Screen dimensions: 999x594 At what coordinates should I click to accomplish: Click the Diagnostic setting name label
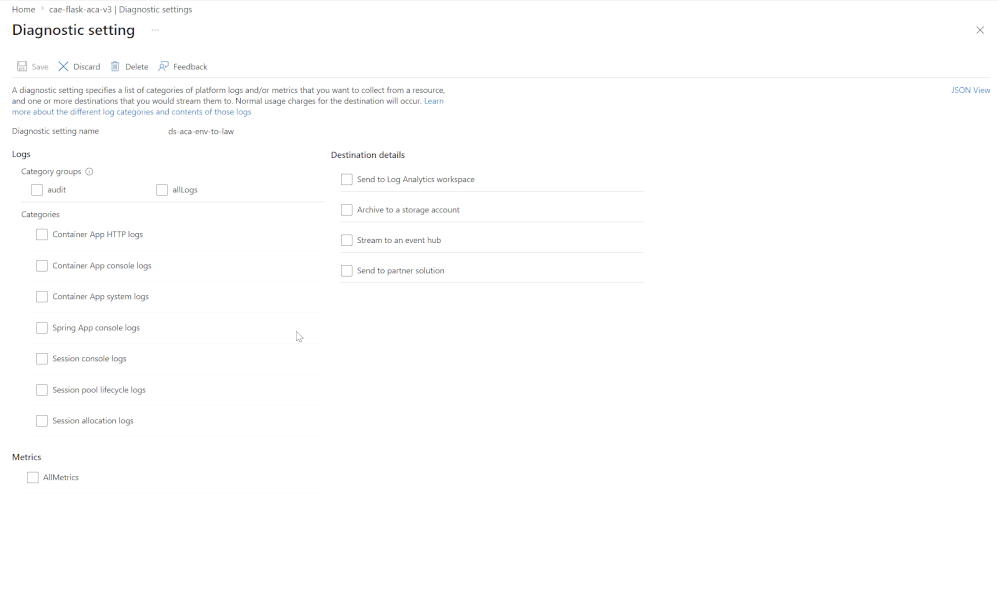[x=55, y=131]
